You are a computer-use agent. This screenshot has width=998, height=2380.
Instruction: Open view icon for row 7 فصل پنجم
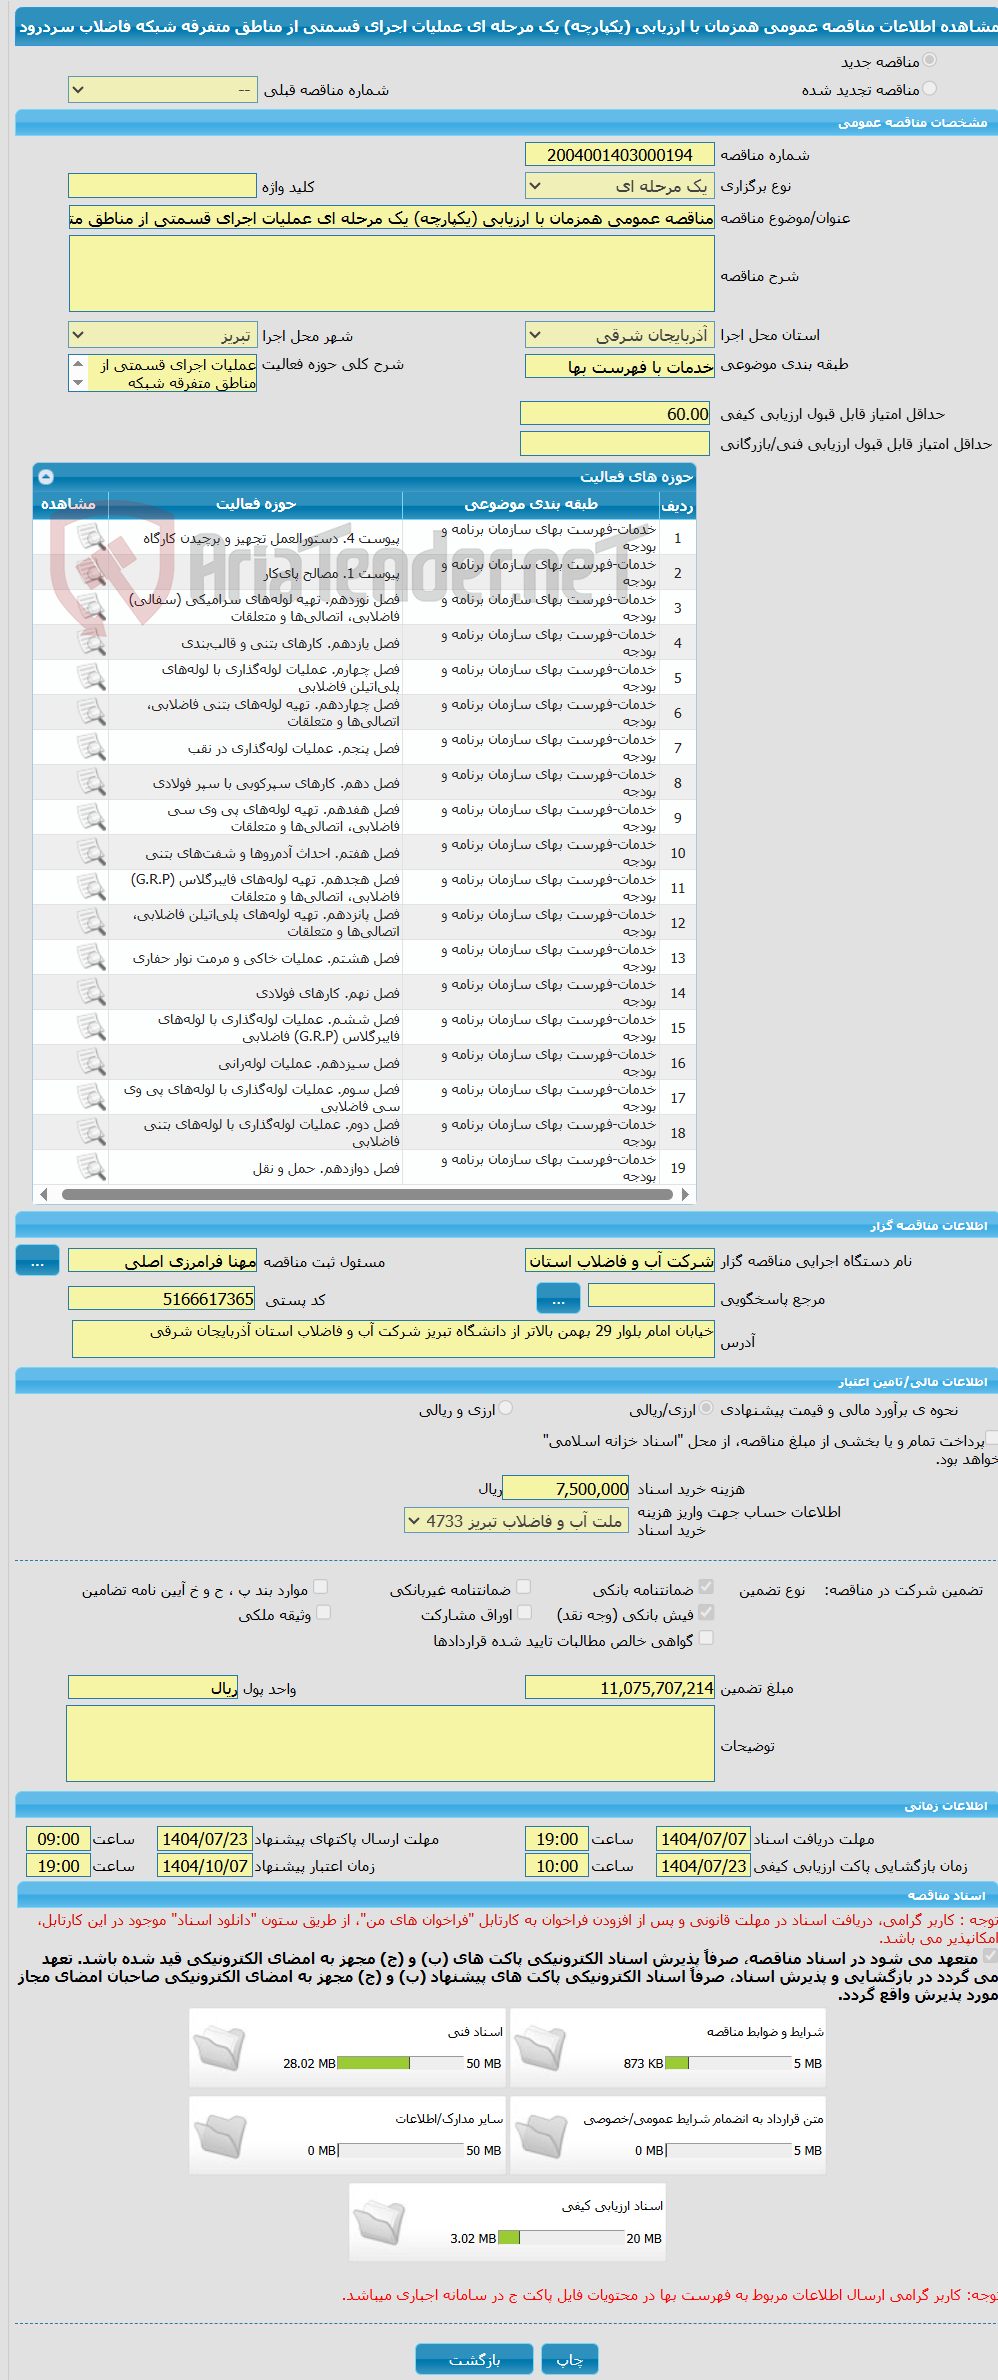tap(91, 748)
